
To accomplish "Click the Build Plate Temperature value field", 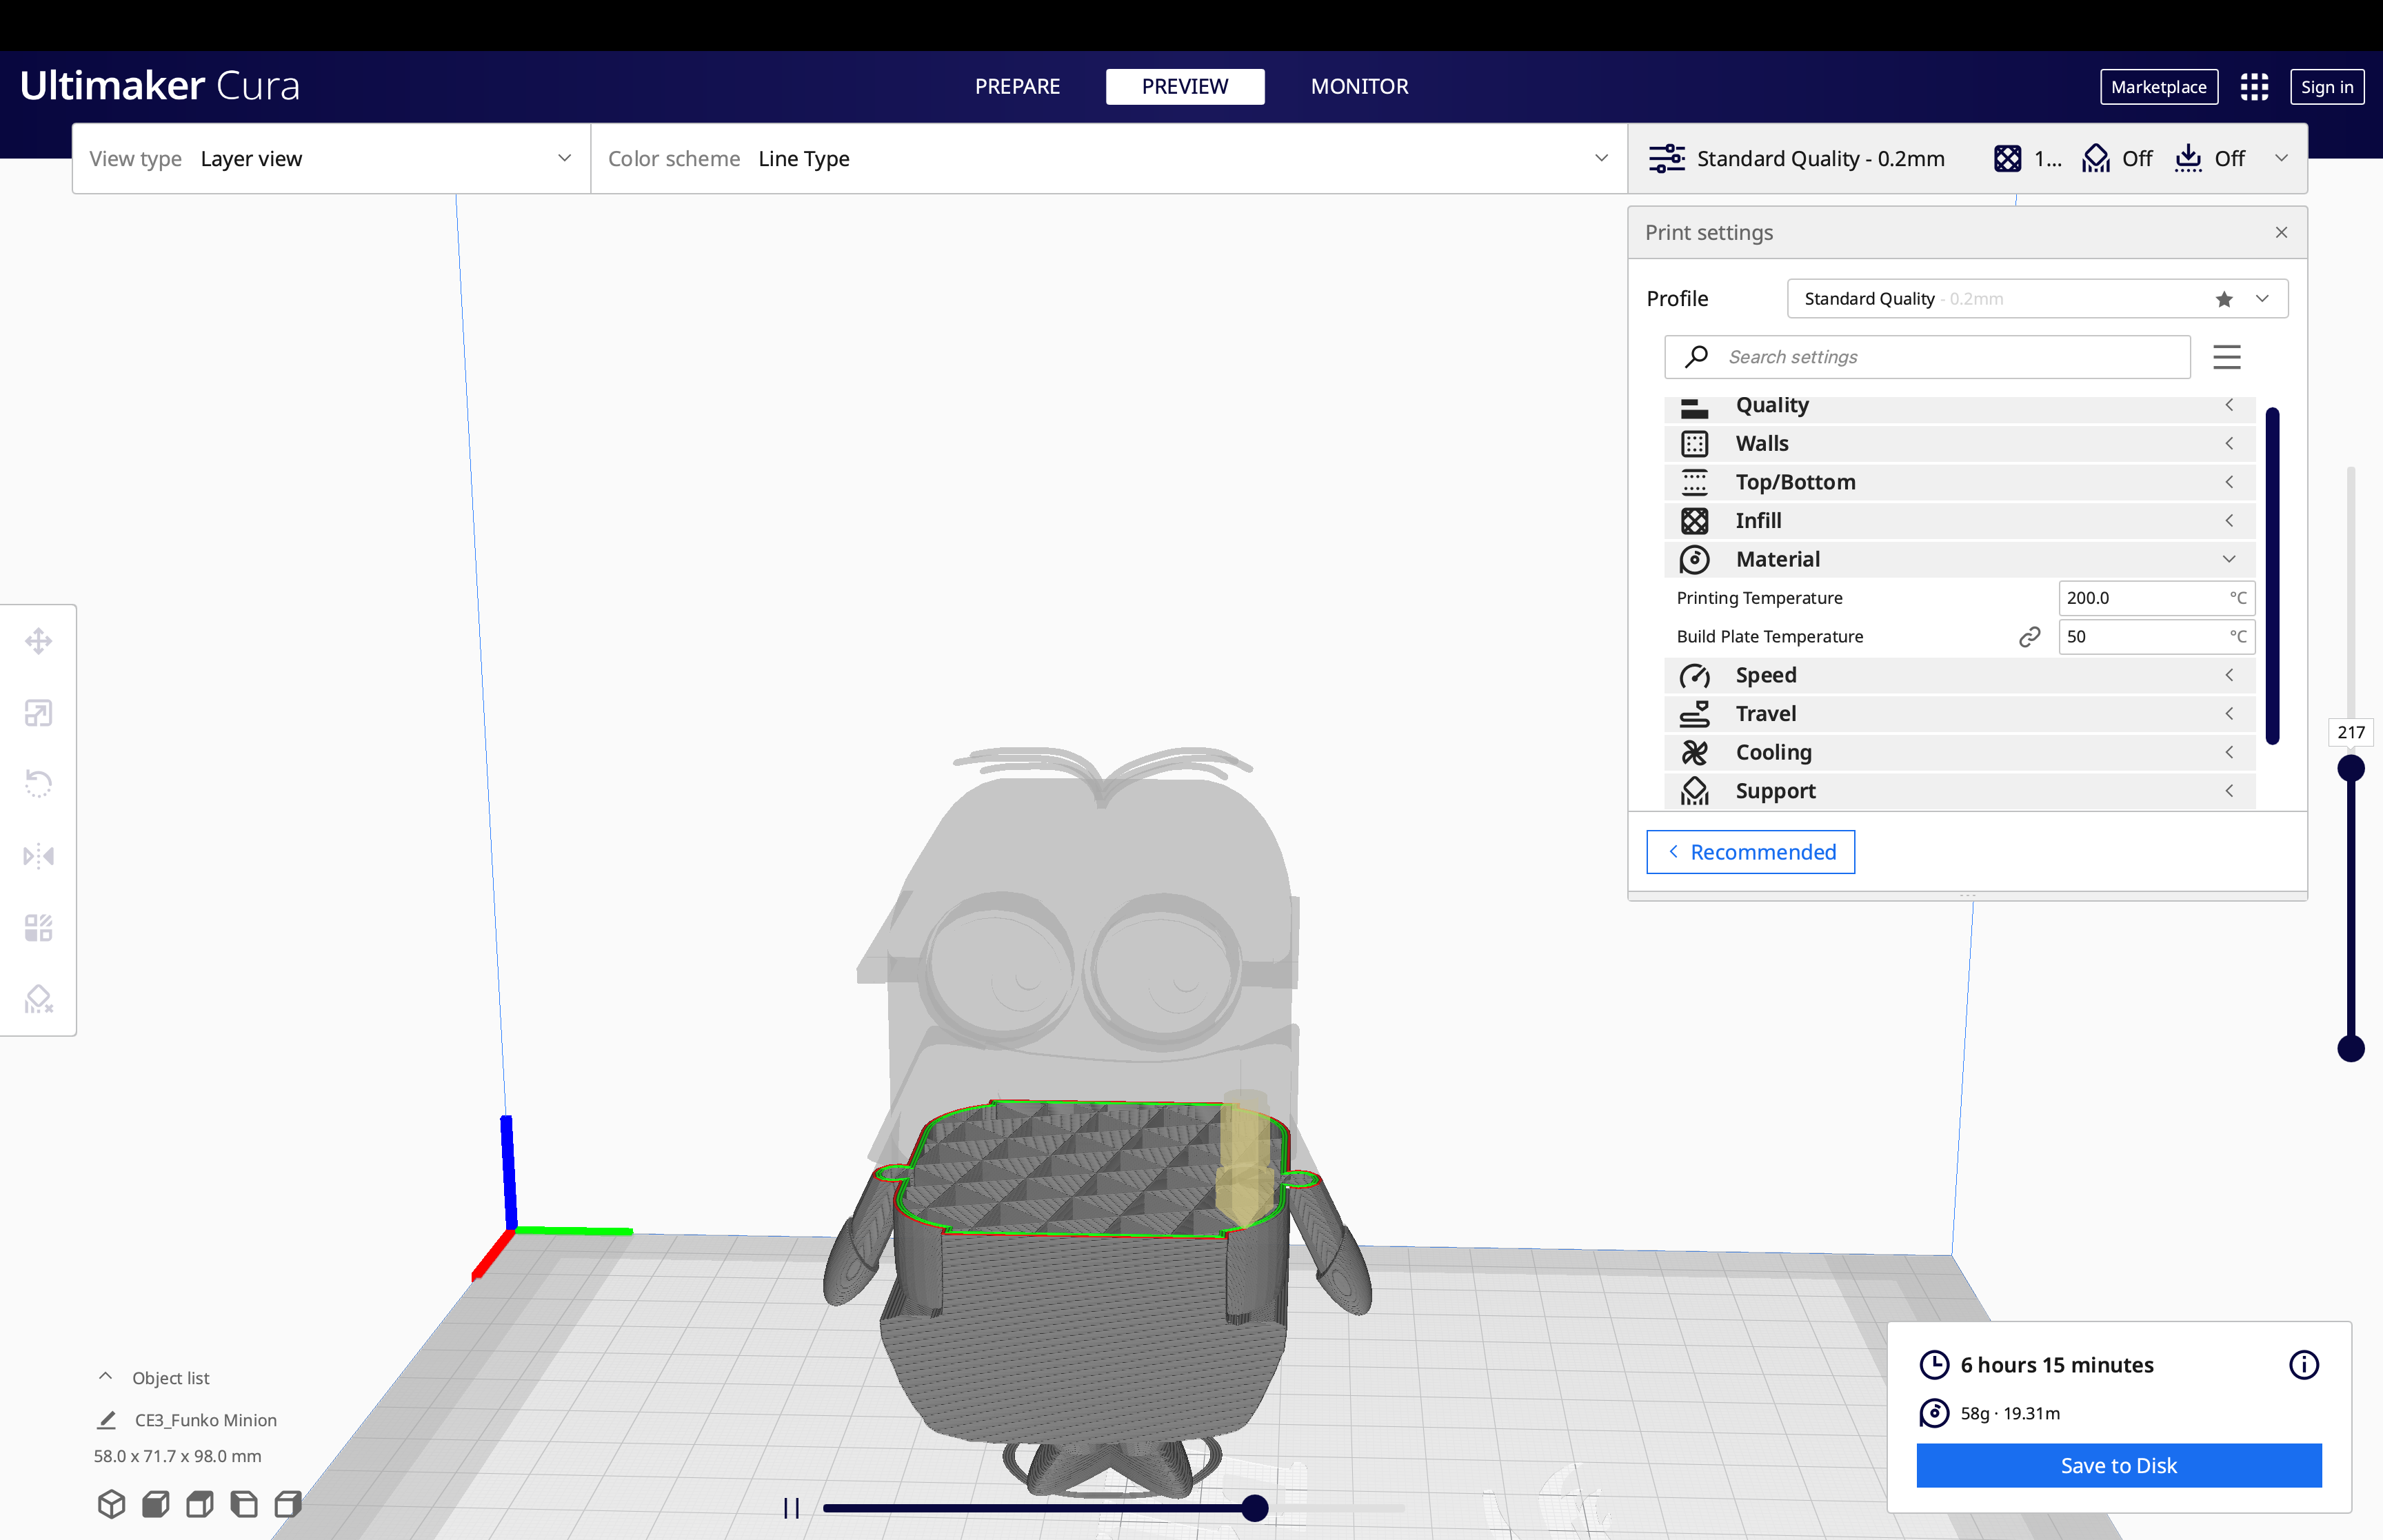I will (x=2156, y=637).
